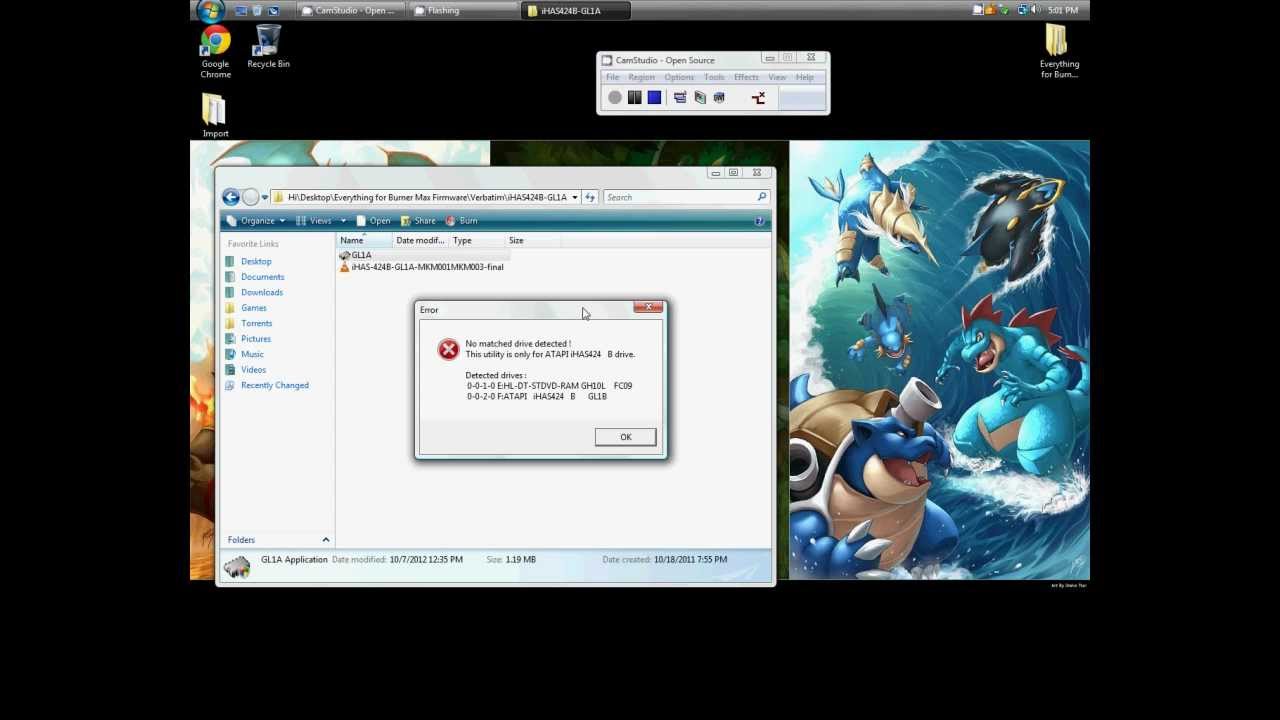Switch to iHAS424B-GL1A taskbar button
The image size is (1280, 720).
click(575, 11)
